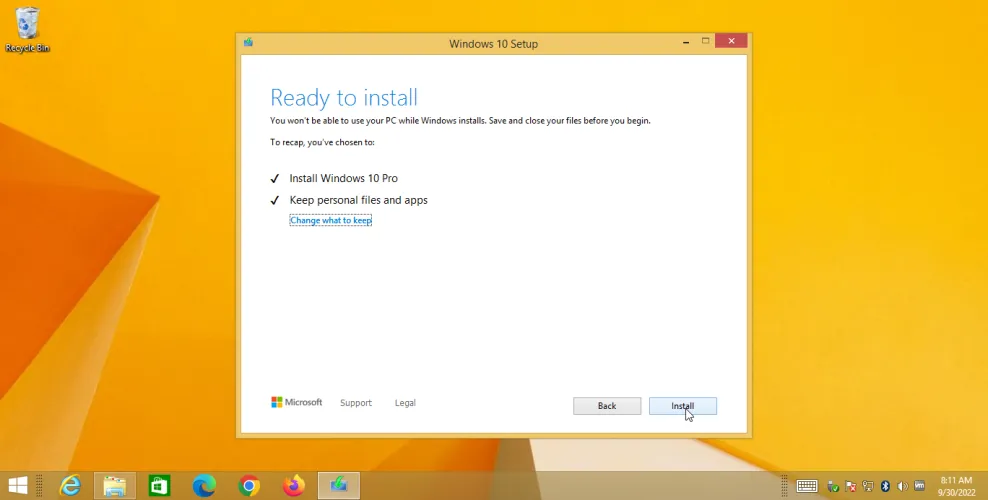
Task: Open Action Center flag tray icon
Action: tap(850, 487)
